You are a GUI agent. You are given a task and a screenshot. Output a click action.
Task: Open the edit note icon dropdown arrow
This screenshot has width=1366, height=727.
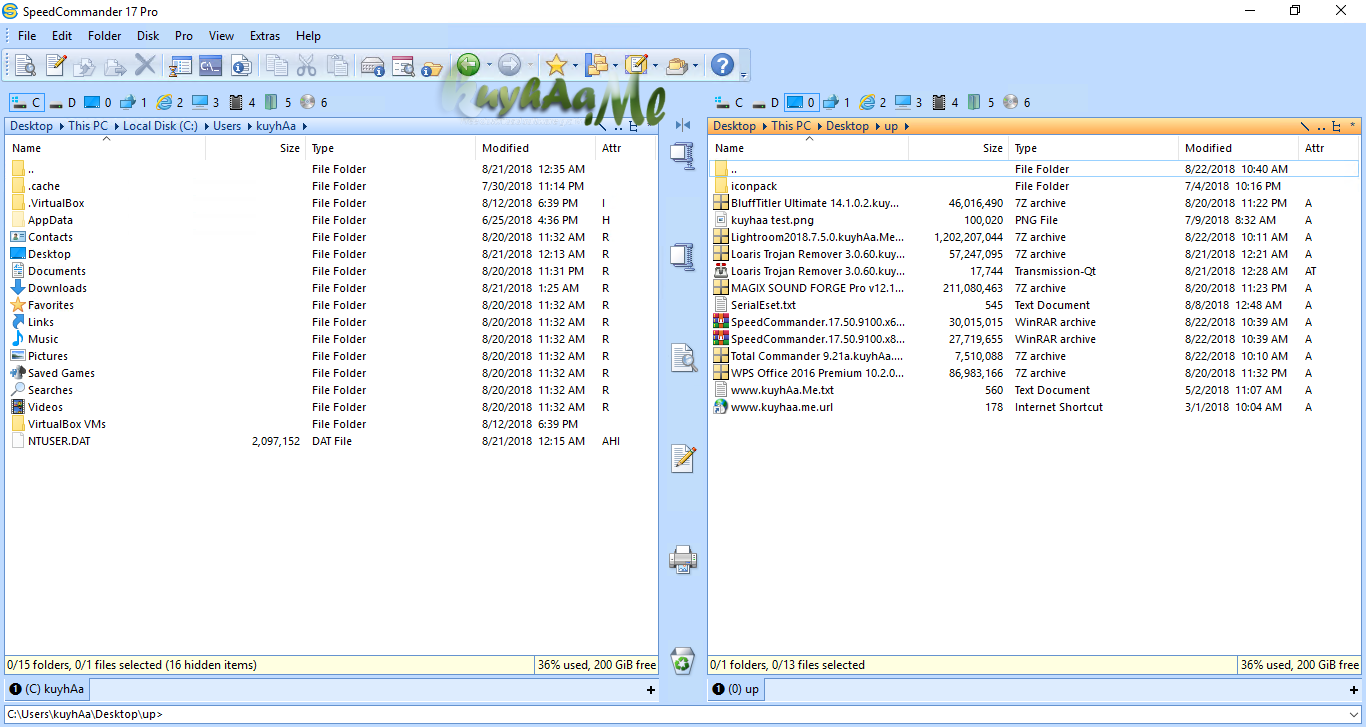pyautogui.click(x=655, y=66)
